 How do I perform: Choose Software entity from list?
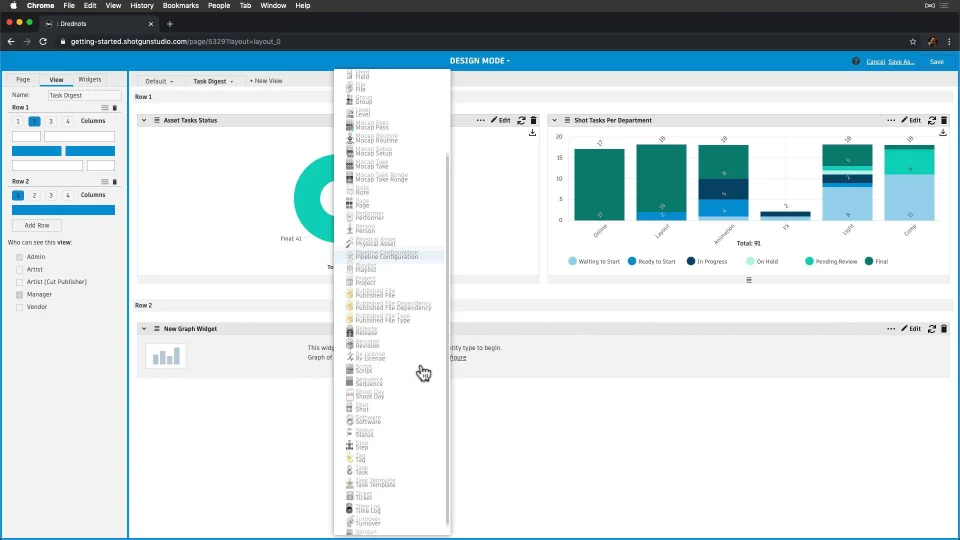367,421
